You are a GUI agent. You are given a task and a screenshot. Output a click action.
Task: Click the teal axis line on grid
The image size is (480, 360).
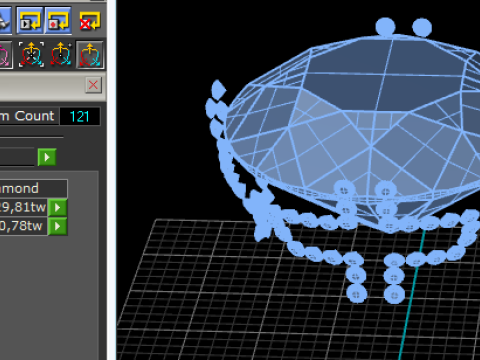pyautogui.click(x=412, y=295)
